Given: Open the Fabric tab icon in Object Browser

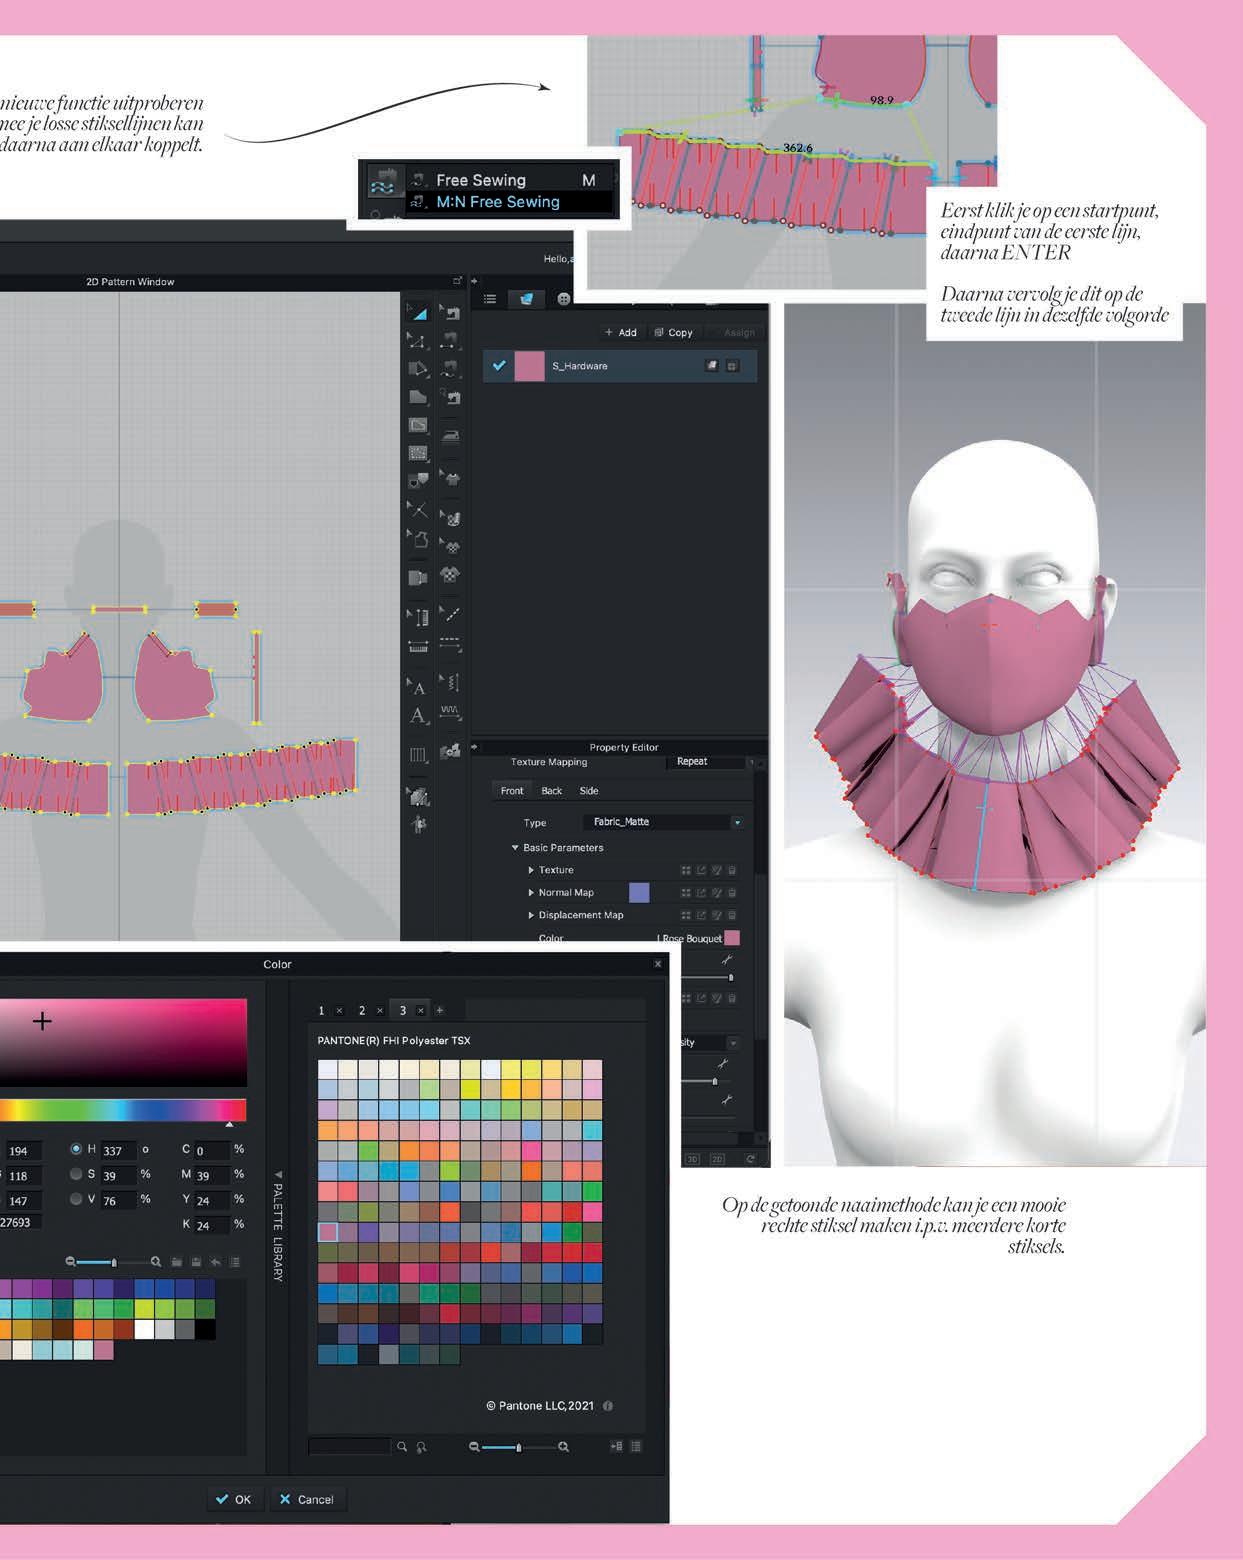Looking at the screenshot, I should (526, 298).
